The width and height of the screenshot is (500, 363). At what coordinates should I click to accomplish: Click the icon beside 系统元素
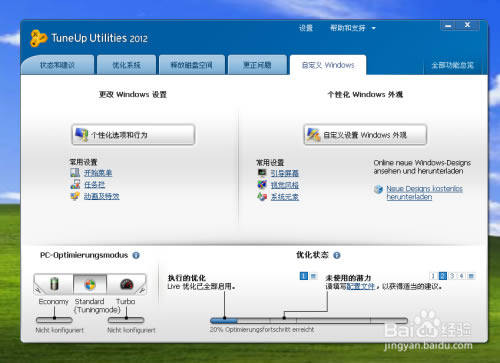pos(262,196)
